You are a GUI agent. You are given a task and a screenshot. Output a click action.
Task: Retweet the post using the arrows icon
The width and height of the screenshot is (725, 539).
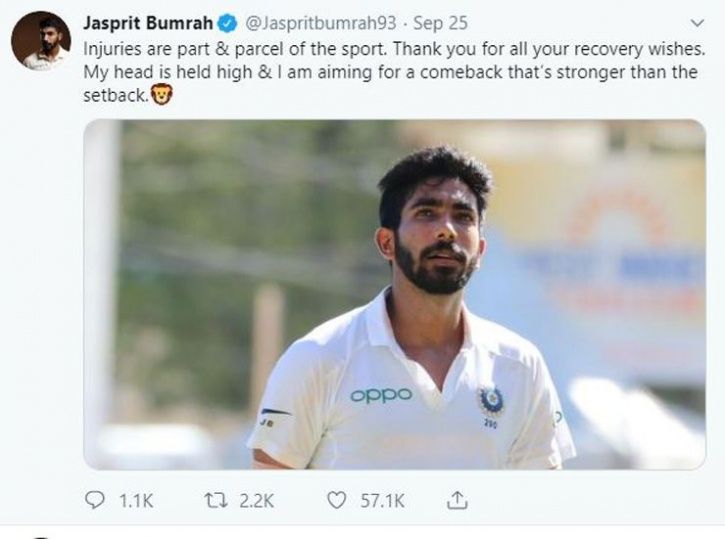[216, 500]
